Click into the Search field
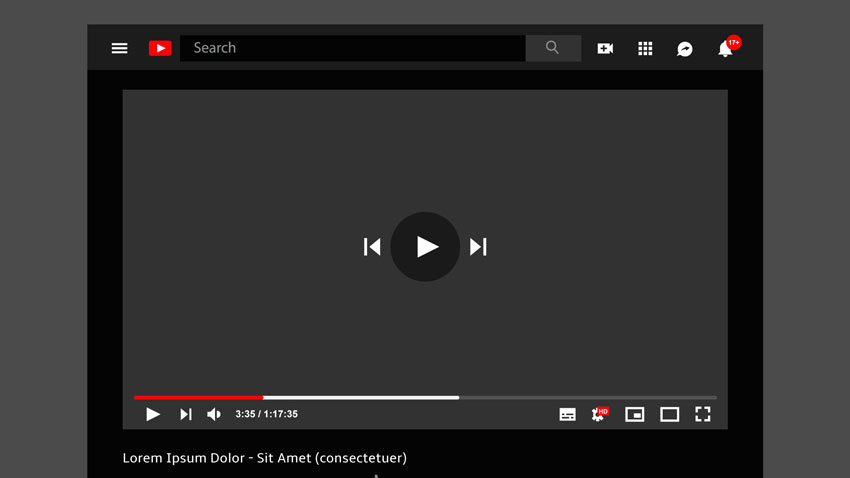The height and width of the screenshot is (478, 850). click(352, 48)
